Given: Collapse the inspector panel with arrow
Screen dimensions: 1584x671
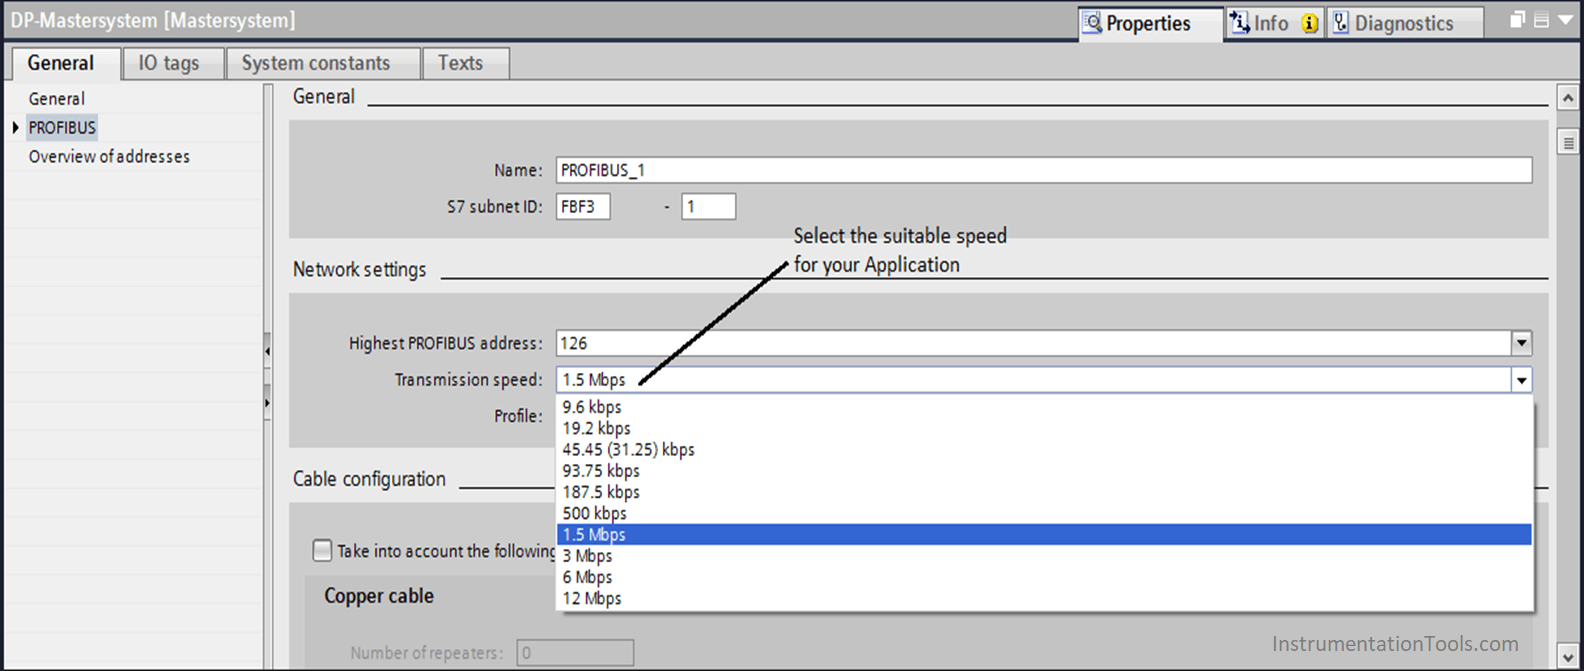Looking at the screenshot, I should (x=1566, y=20).
